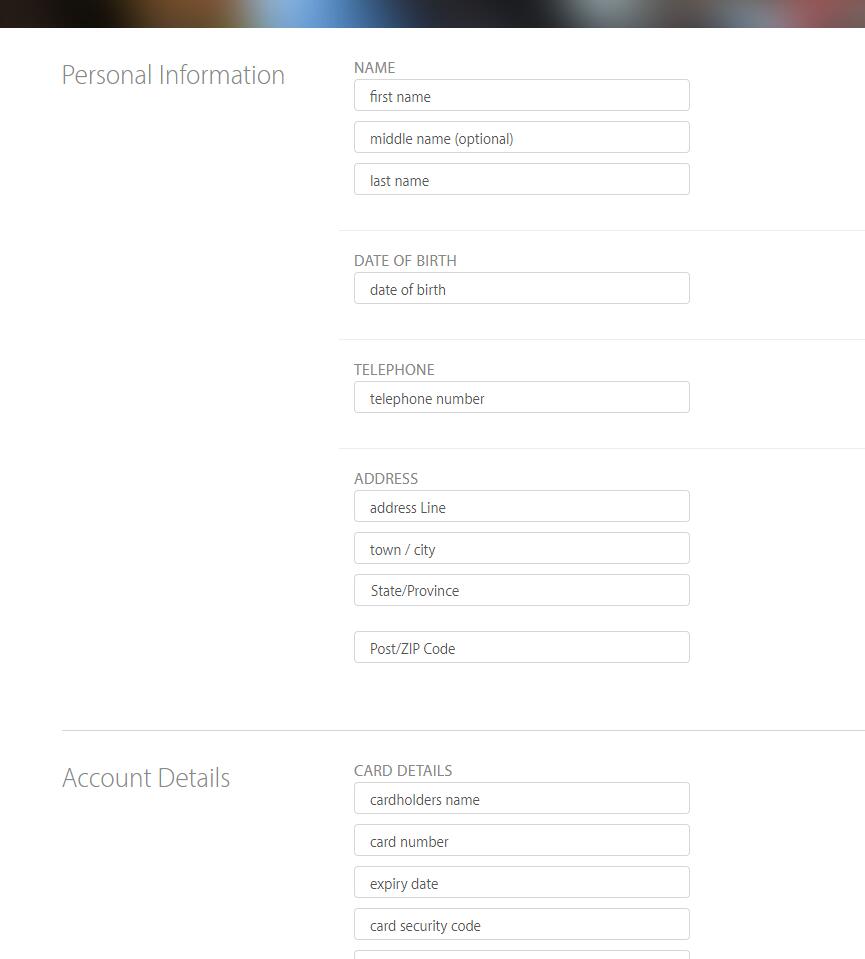Click the Personal Information heading

(x=173, y=75)
